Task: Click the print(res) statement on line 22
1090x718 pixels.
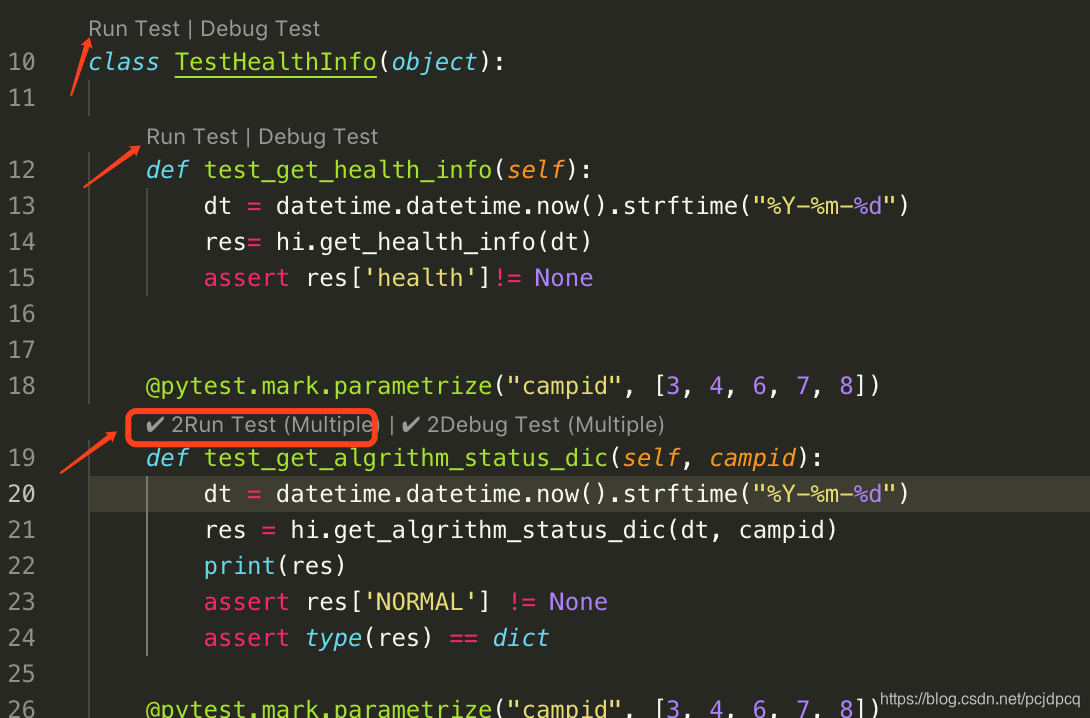Action: [x=275, y=566]
